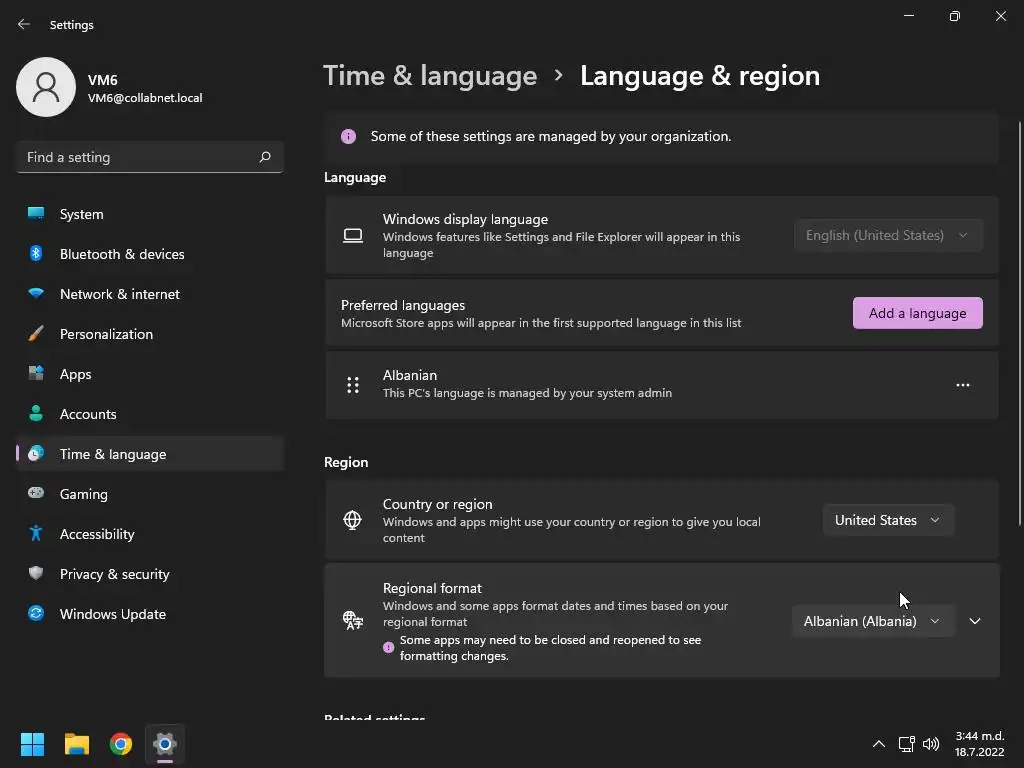This screenshot has height=768, width=1024.
Task: Open the Regional format dropdown
Action: (x=872, y=621)
